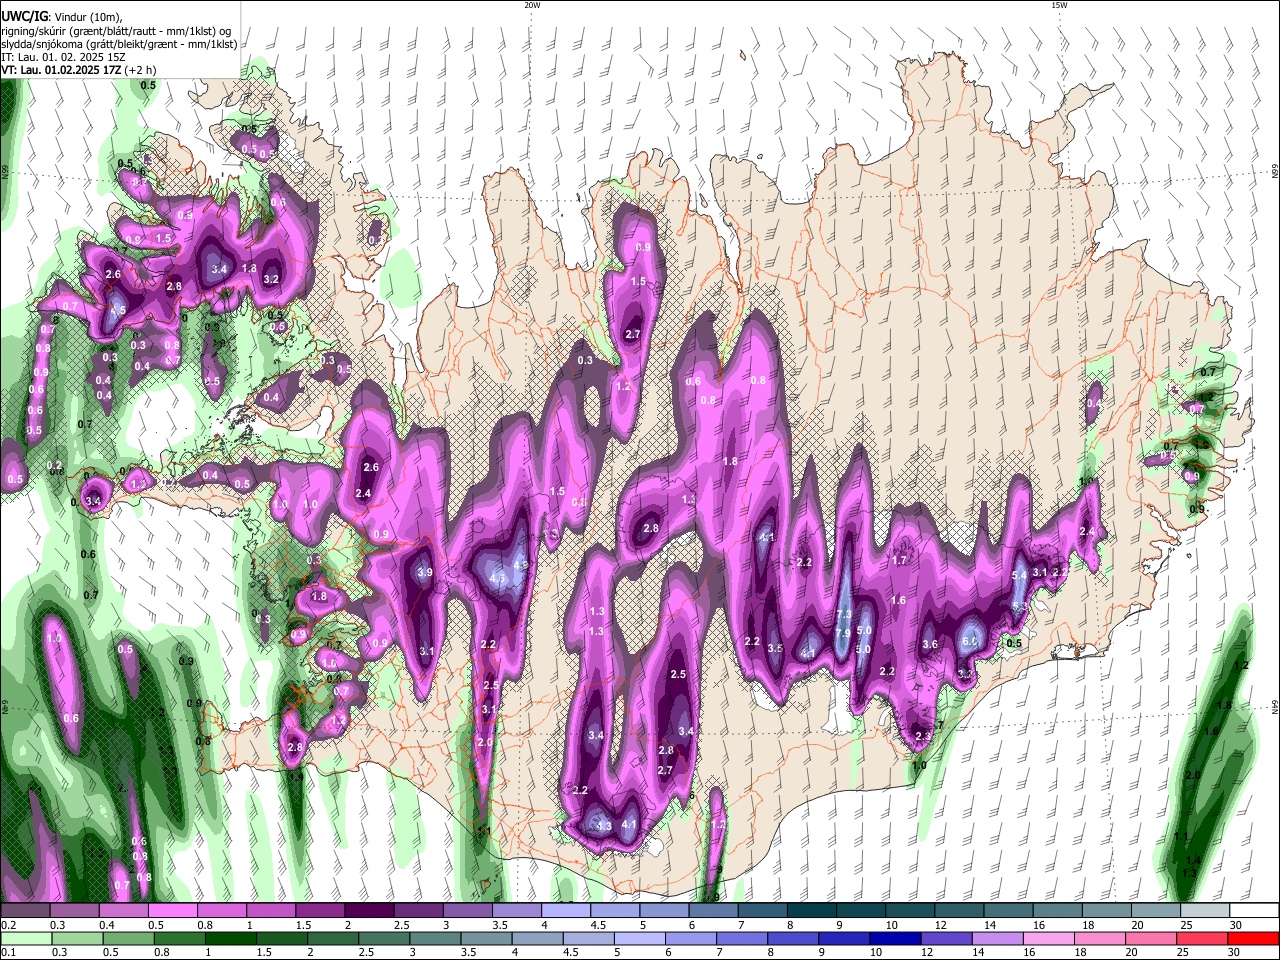Click the 1.7 value on the map
1280x960 pixels.
tap(899, 561)
